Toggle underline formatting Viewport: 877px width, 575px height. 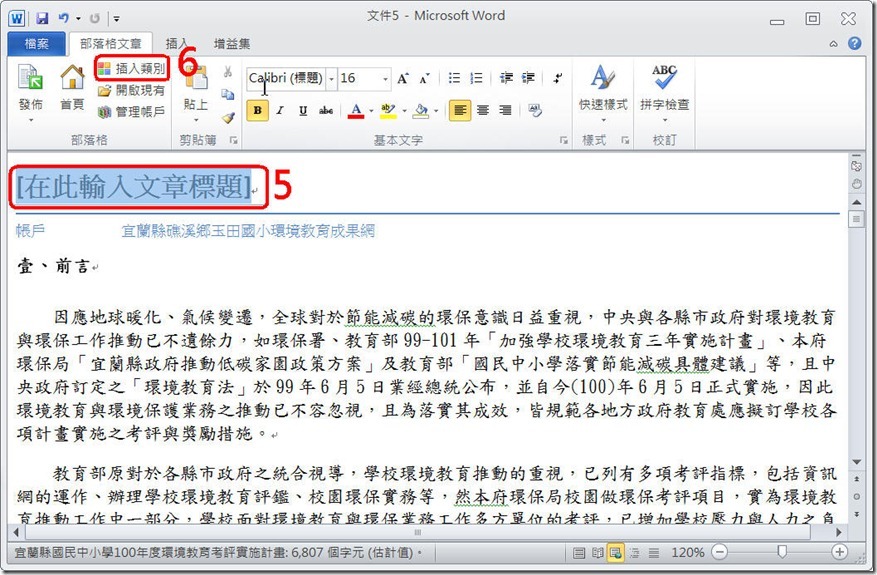pos(302,110)
